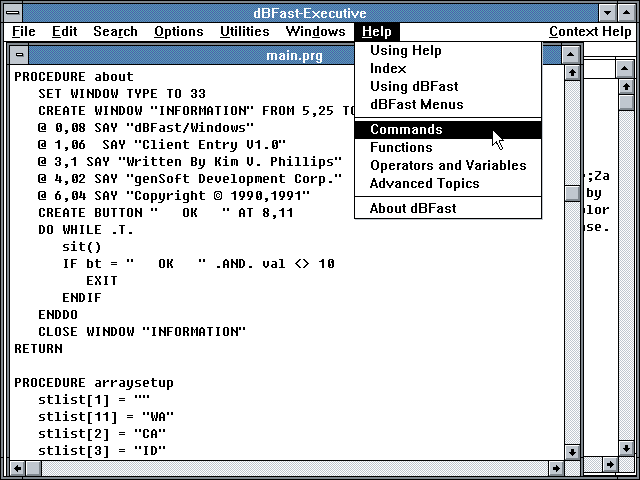The image size is (640, 480).
Task: Select Using dBFast help topic
Action: point(448,87)
